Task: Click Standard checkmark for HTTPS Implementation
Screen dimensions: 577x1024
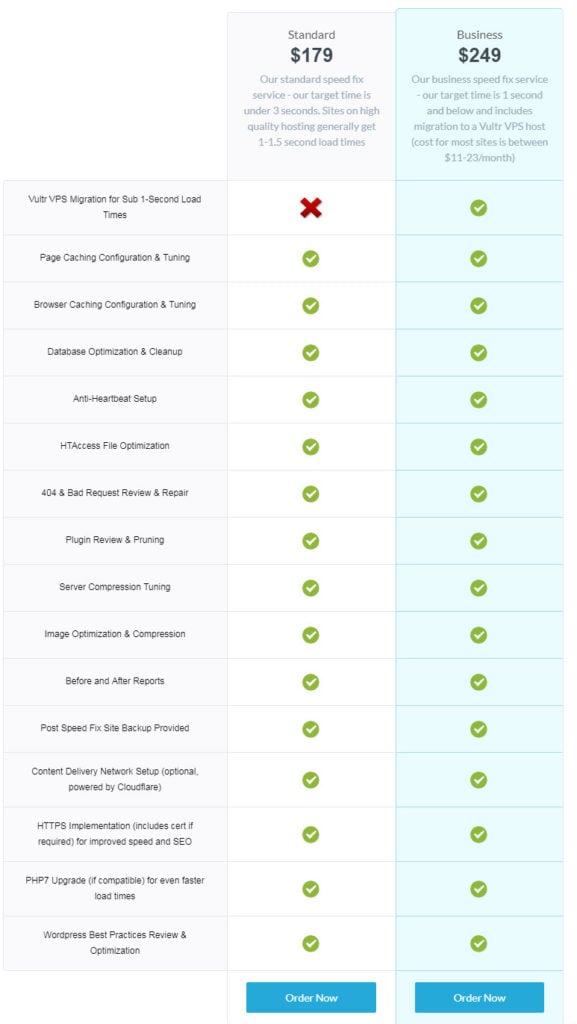Action: point(311,835)
